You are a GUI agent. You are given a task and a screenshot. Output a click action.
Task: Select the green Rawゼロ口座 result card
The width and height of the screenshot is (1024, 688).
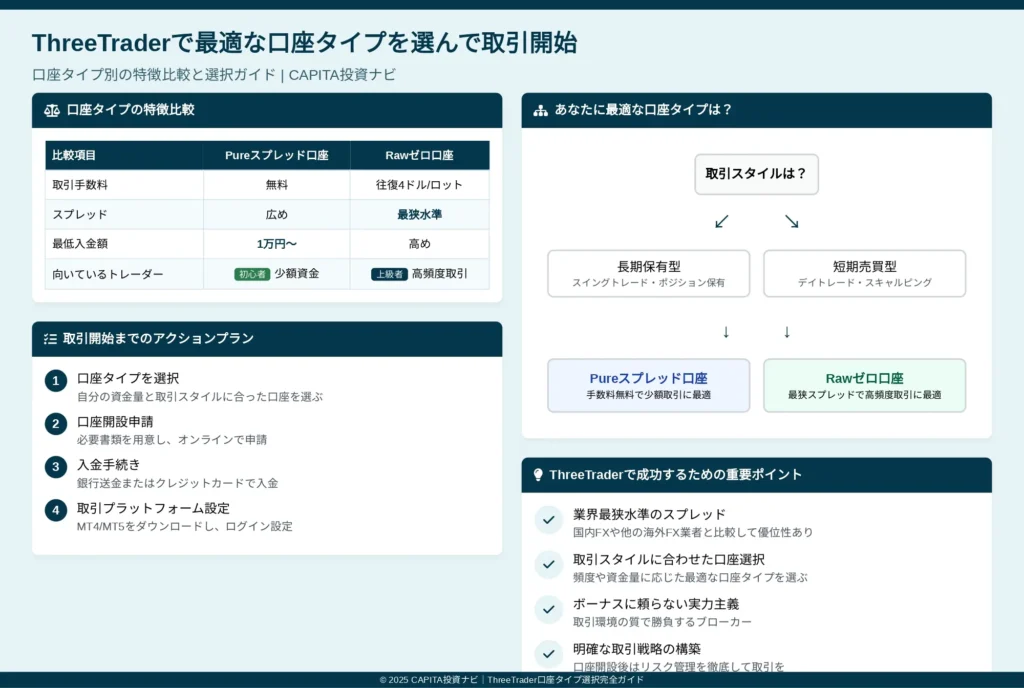pos(865,385)
